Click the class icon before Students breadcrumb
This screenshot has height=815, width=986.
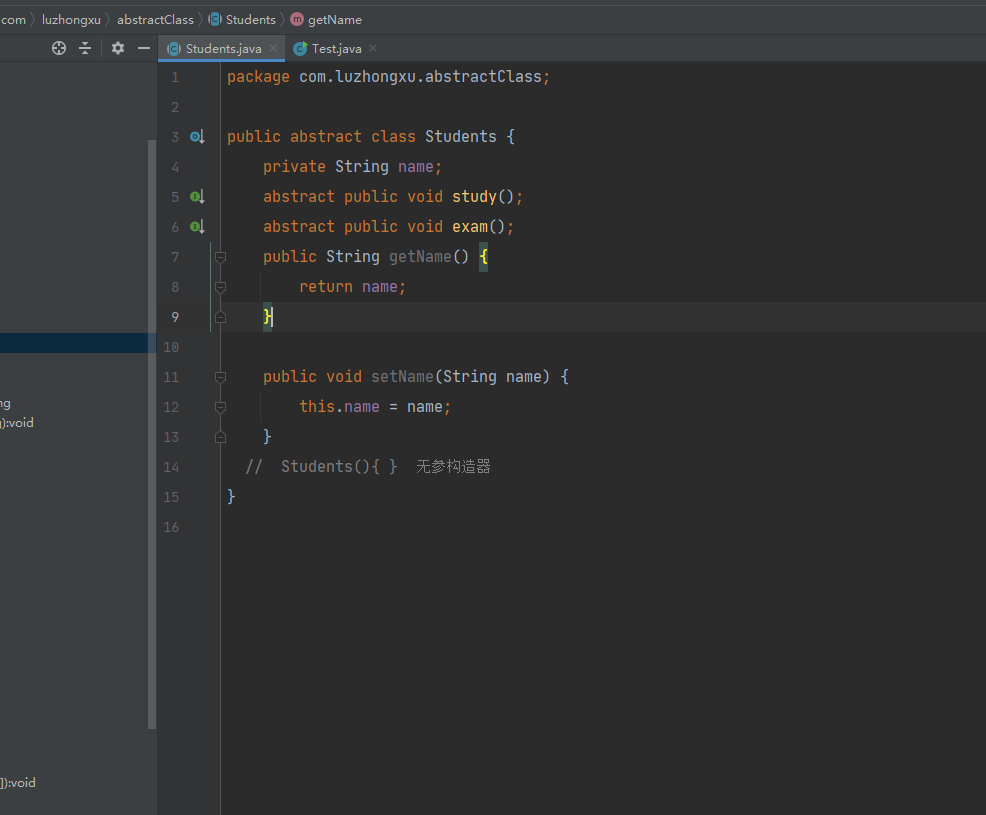pos(215,19)
